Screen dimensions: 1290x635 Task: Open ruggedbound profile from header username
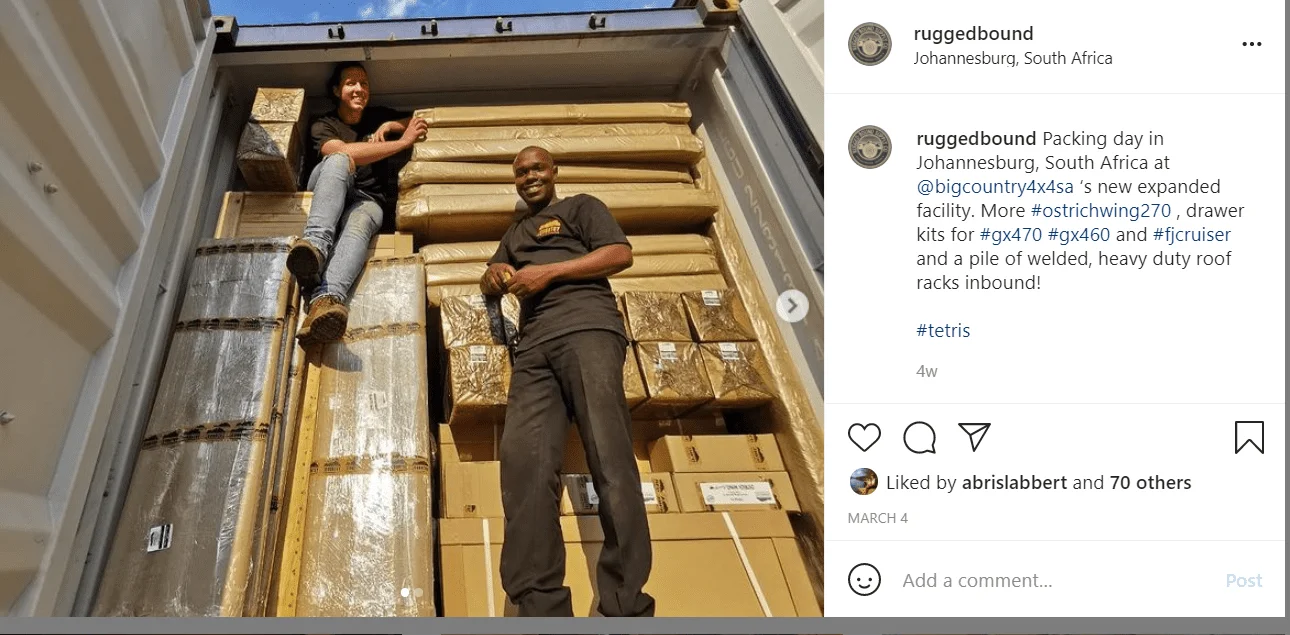[x=973, y=34]
